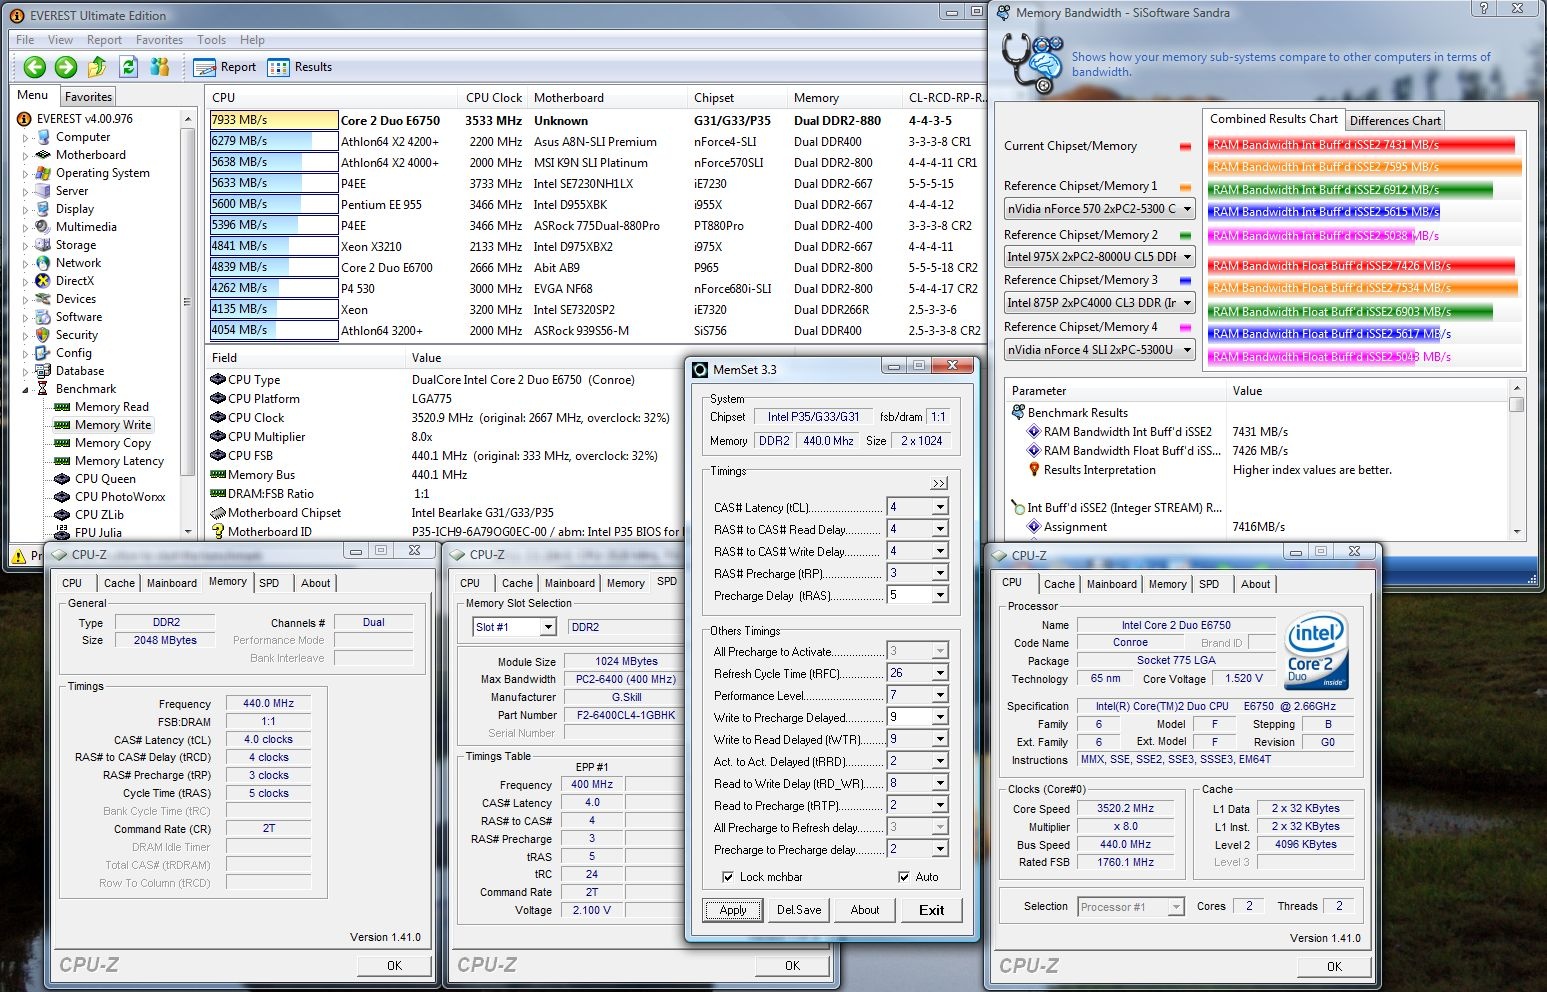Collapse the Benchmark node in EVEREST tree
The height and width of the screenshot is (992, 1547).
(x=26, y=389)
